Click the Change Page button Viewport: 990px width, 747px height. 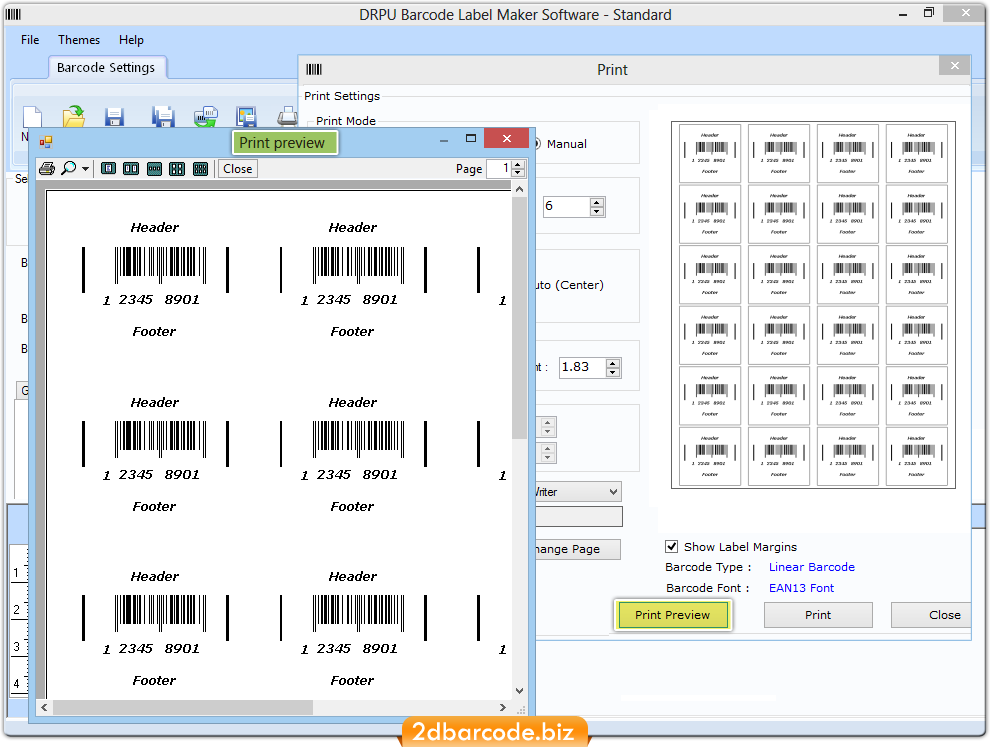coord(578,549)
